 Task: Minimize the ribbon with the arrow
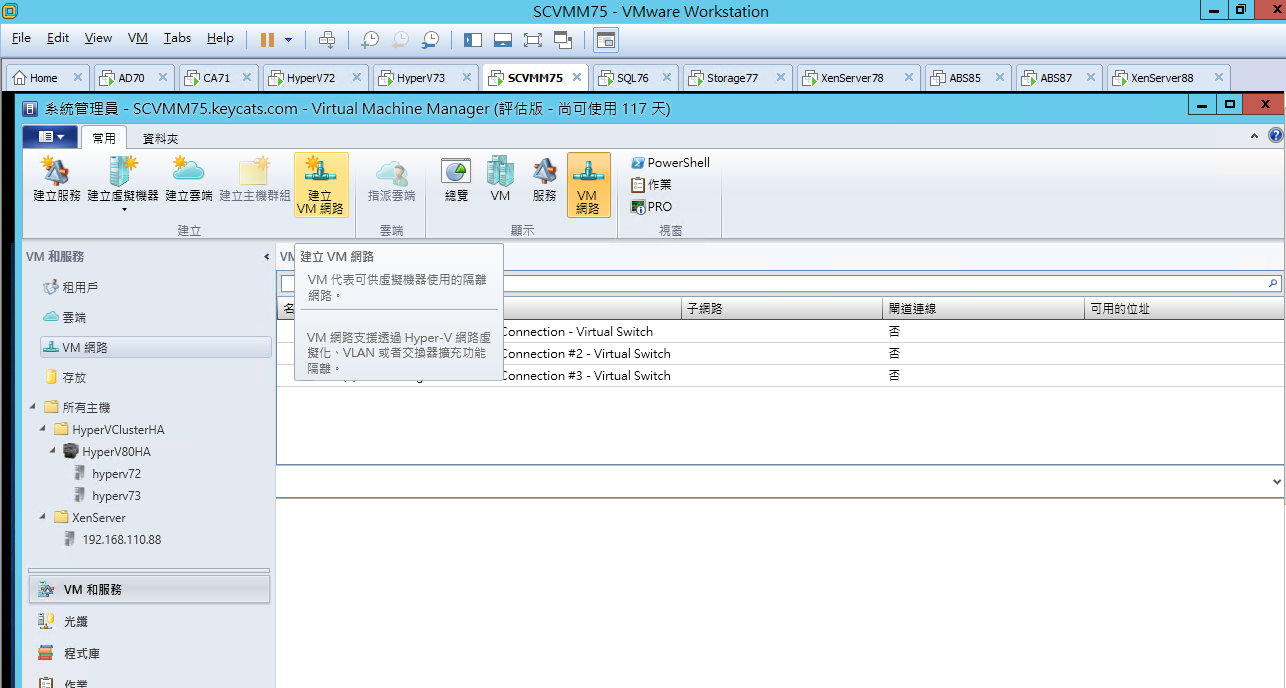1256,135
